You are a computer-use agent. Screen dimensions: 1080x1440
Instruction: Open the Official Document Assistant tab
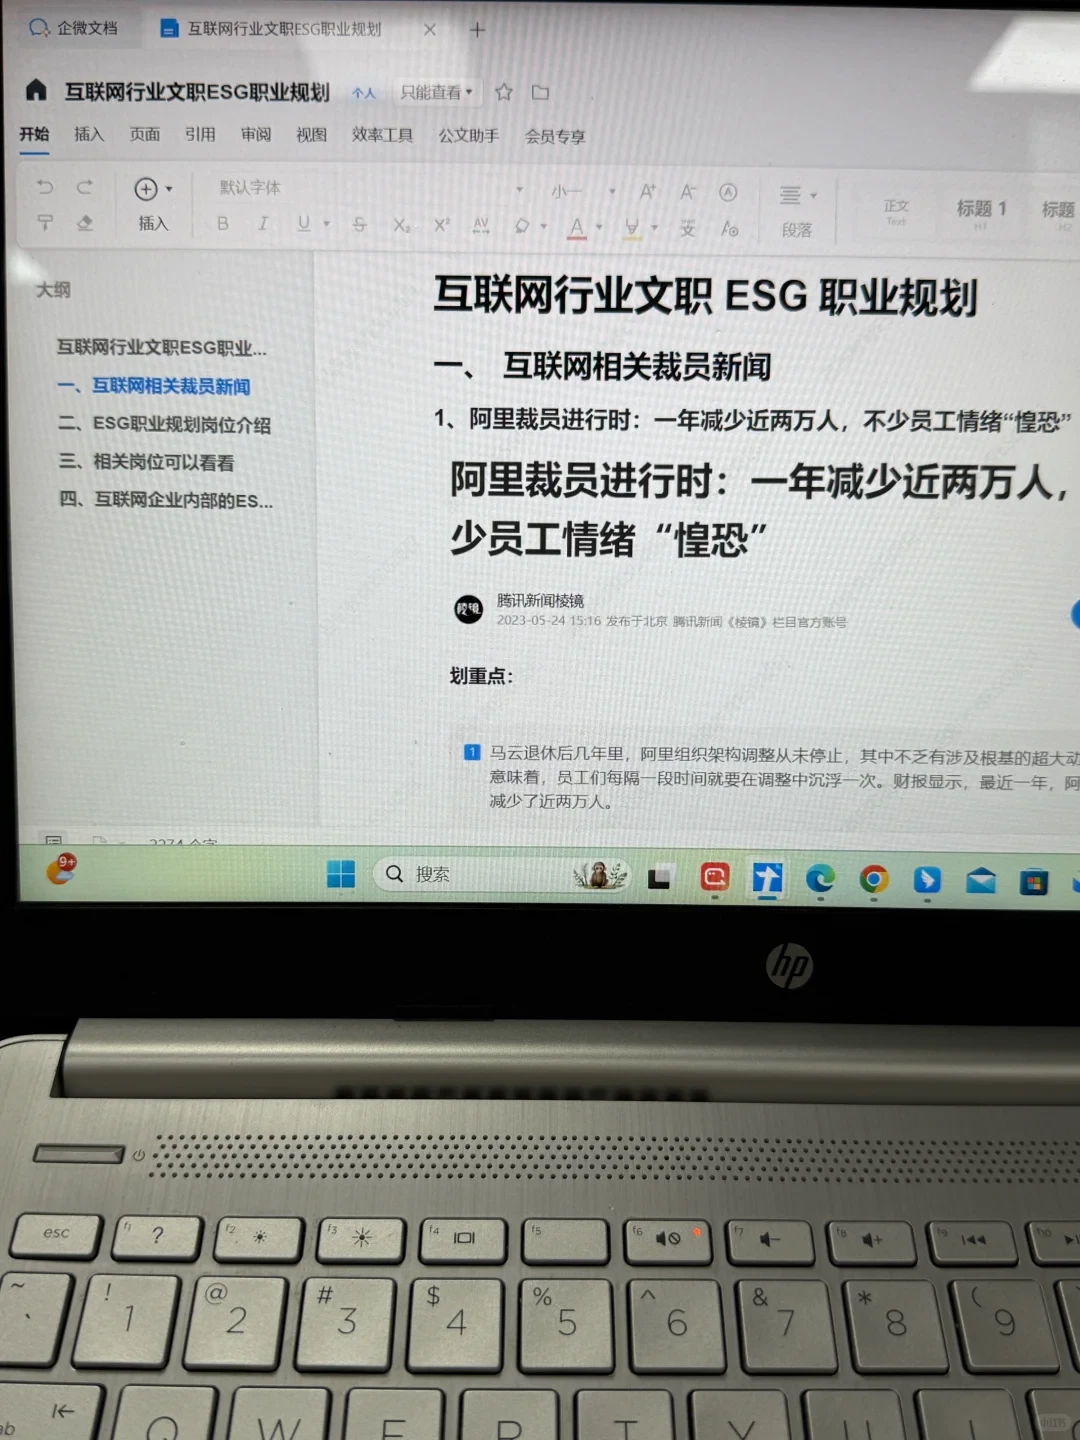[x=468, y=136]
